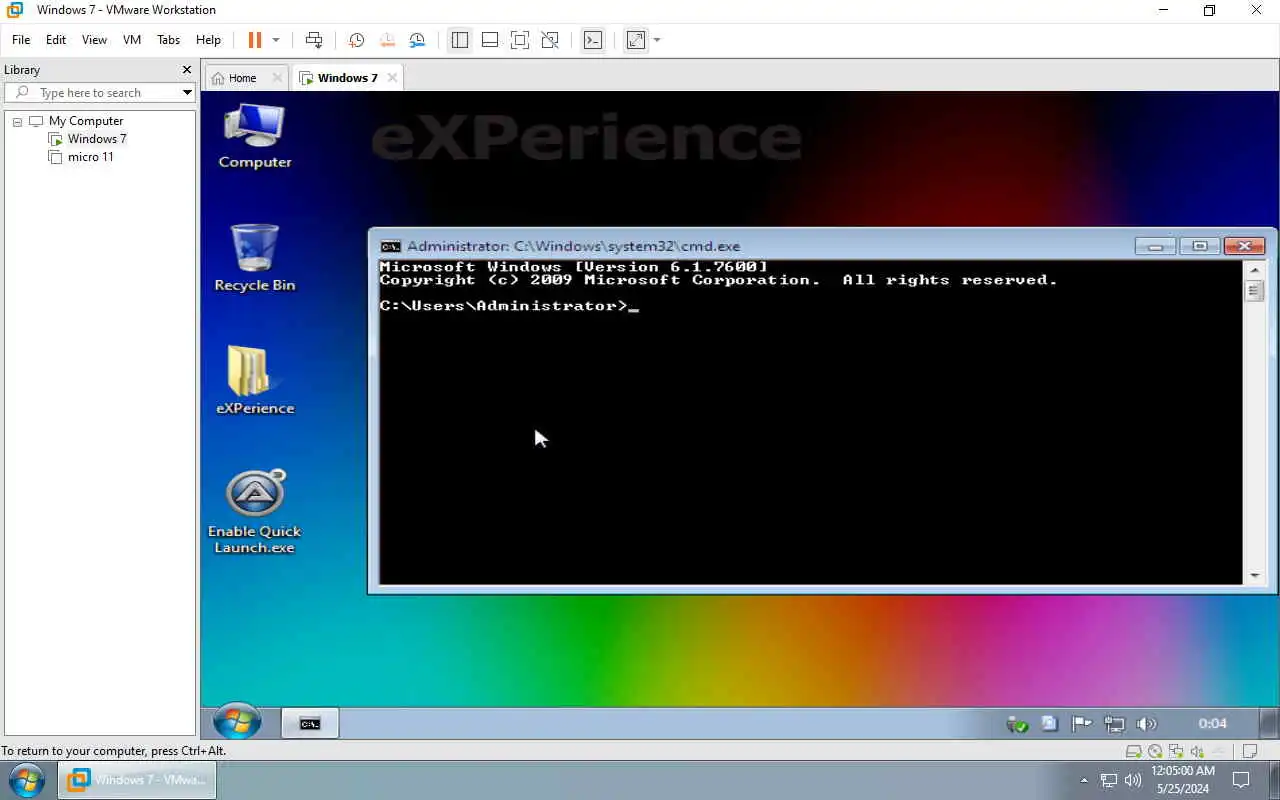The height and width of the screenshot is (800, 1280).
Task: Open the File menu
Action: [21, 40]
